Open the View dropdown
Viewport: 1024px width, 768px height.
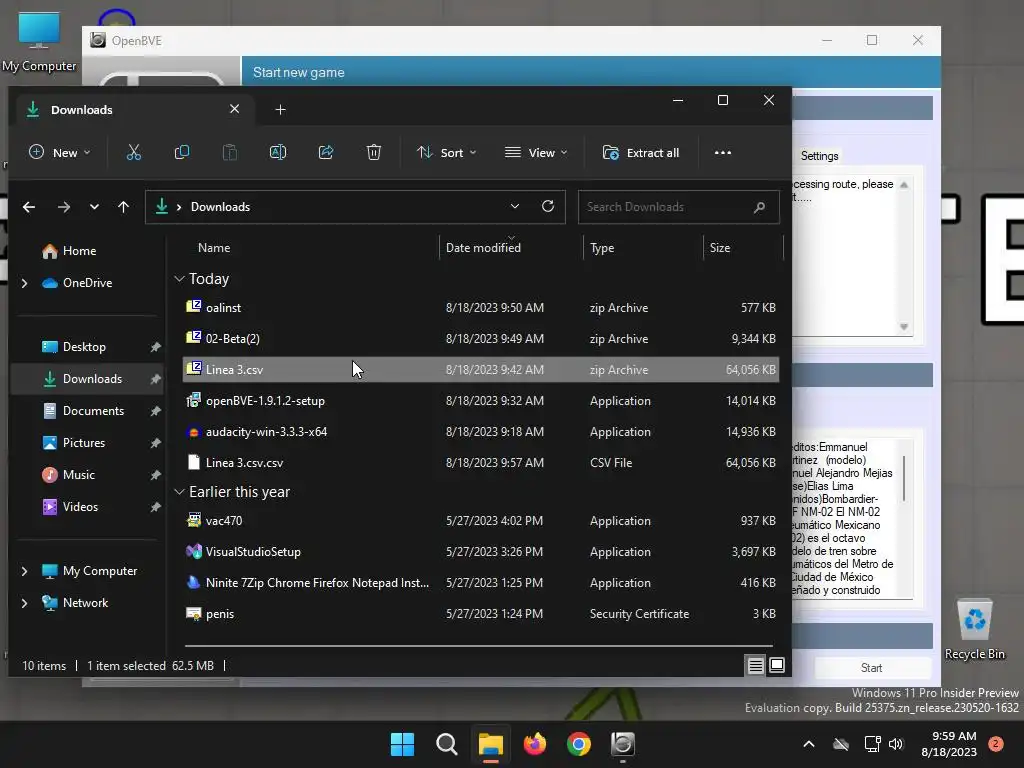click(x=536, y=153)
